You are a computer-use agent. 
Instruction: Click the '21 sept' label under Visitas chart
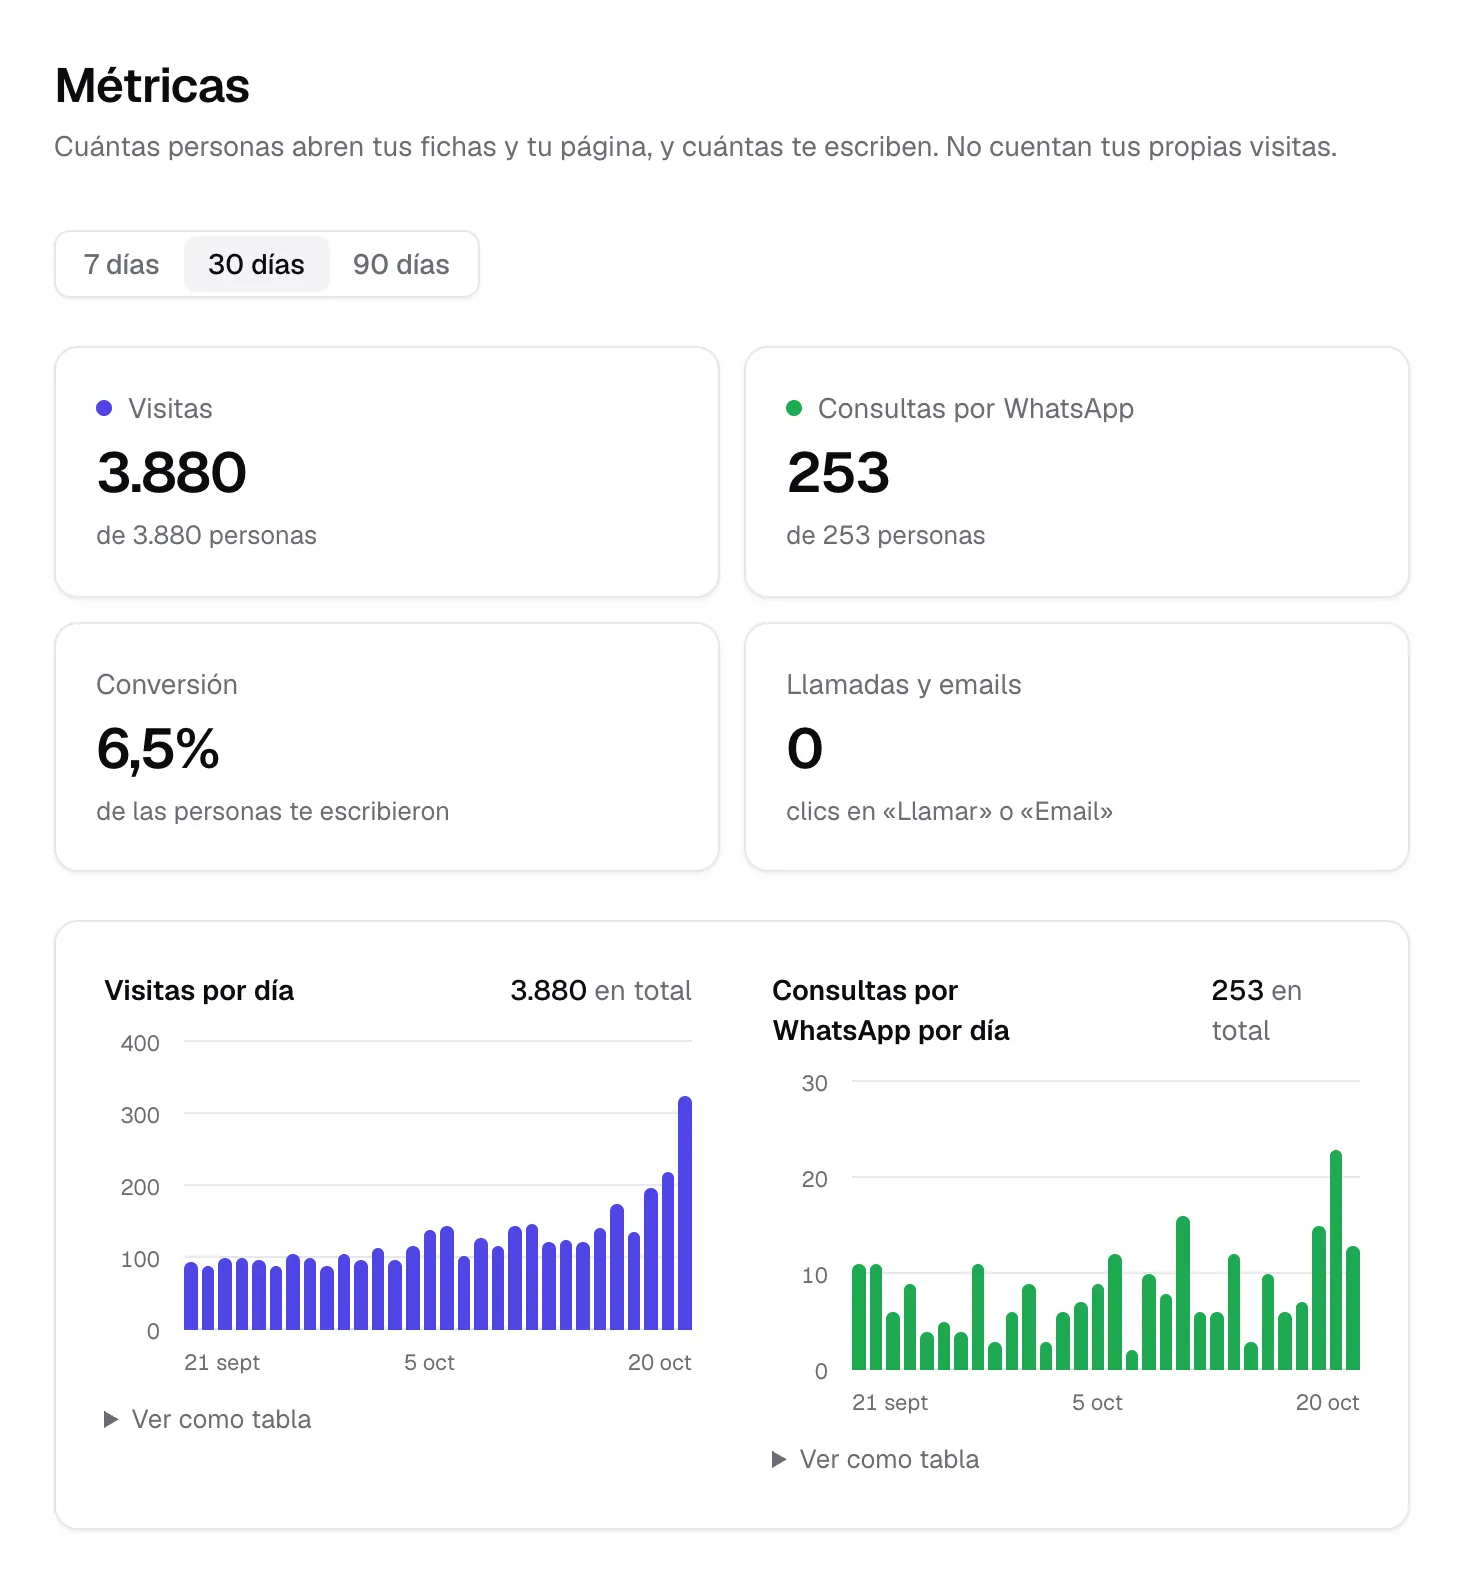point(222,1362)
